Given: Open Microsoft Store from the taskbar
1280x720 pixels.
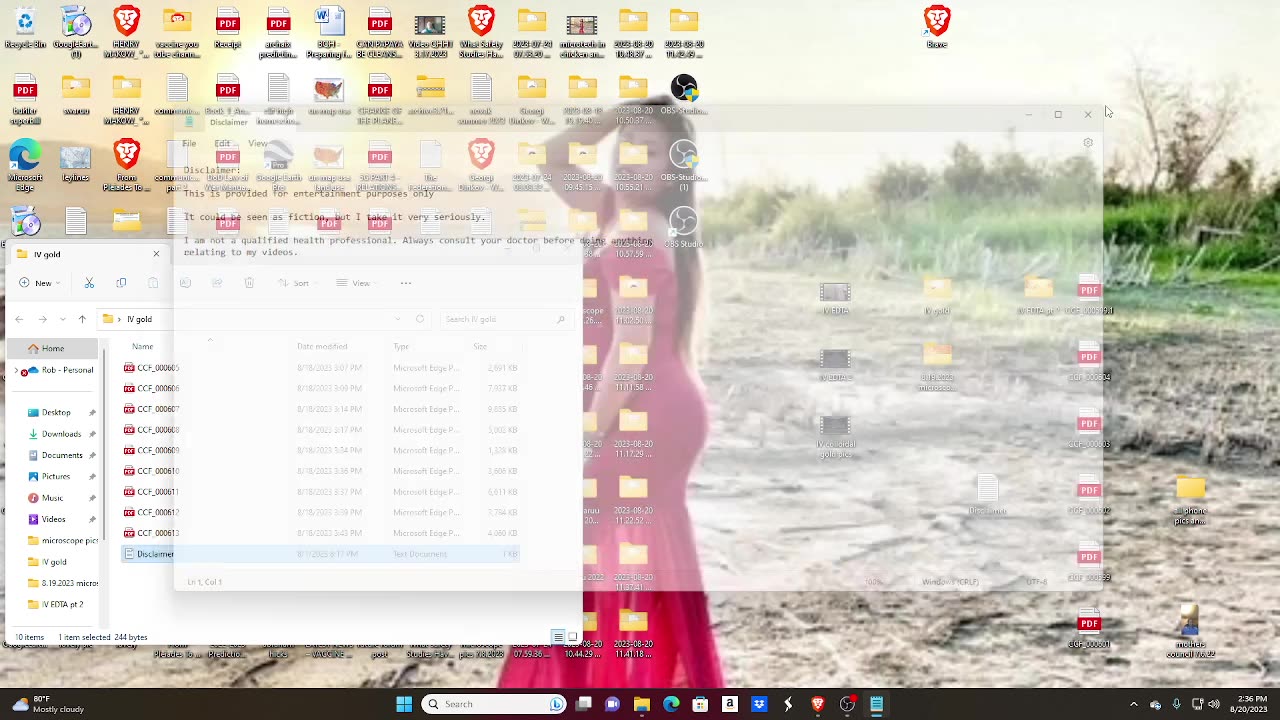Looking at the screenshot, I should coord(700,704).
